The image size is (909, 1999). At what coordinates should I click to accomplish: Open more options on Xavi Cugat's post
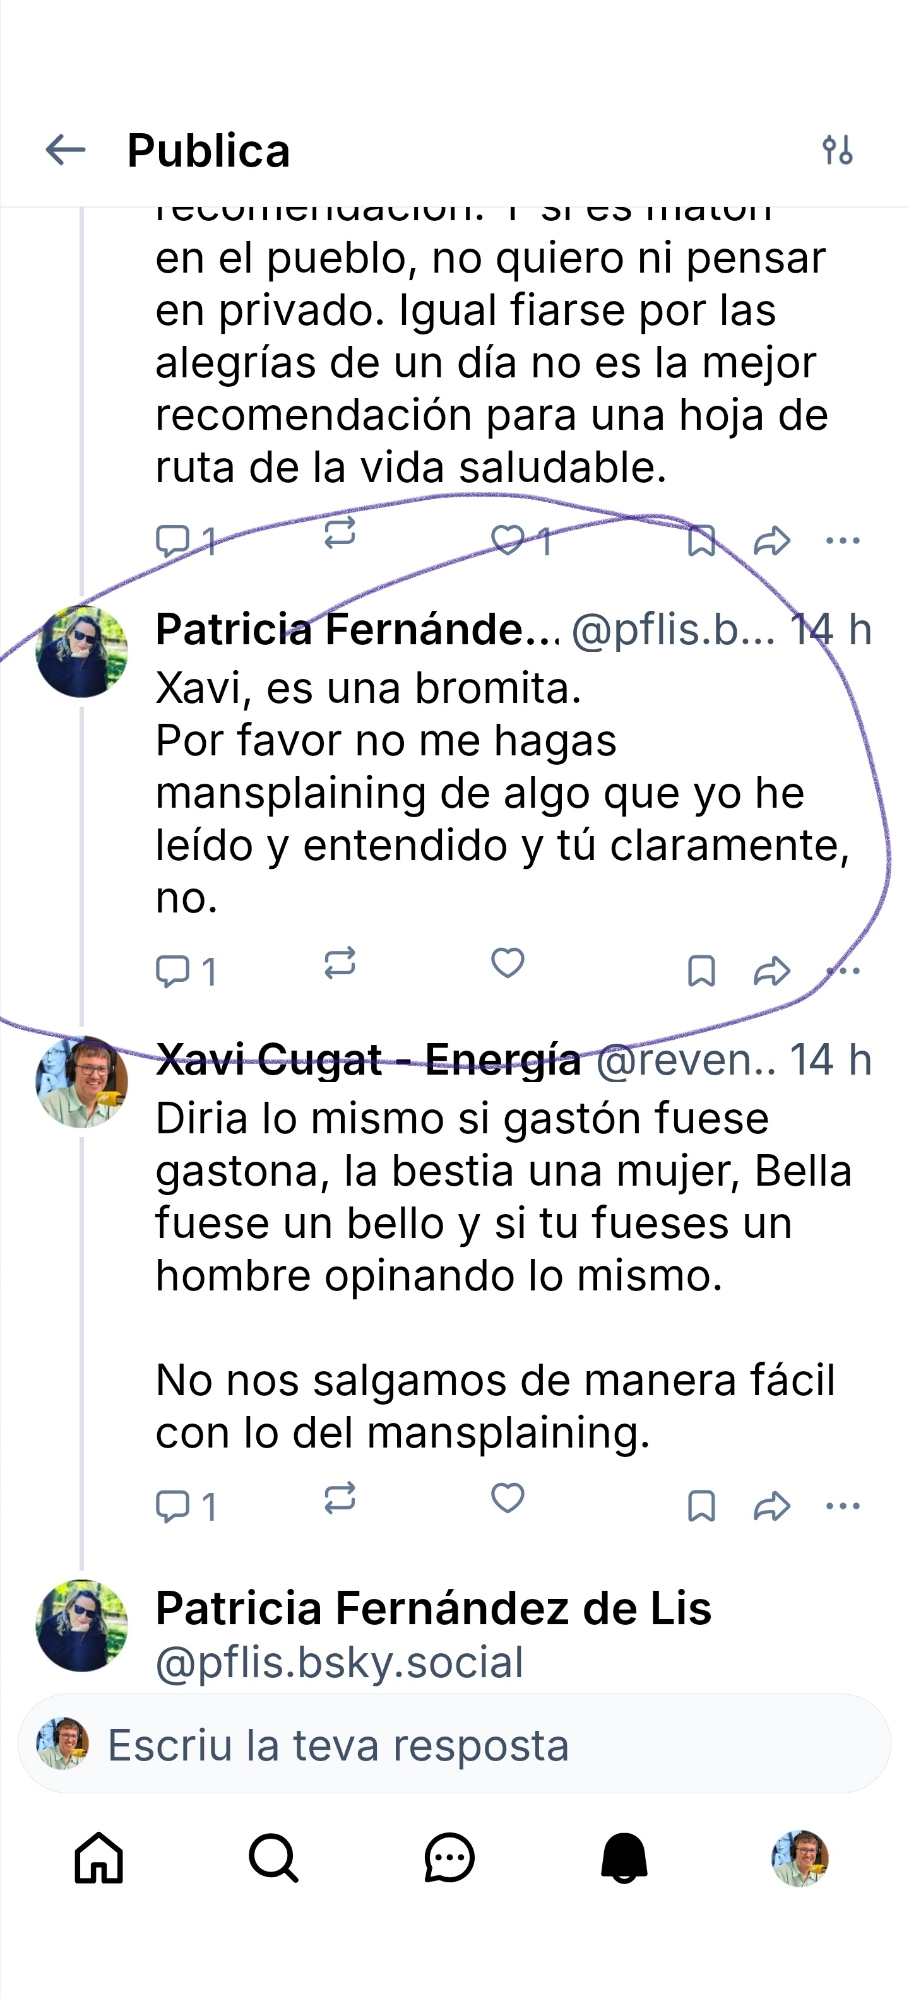(843, 1505)
